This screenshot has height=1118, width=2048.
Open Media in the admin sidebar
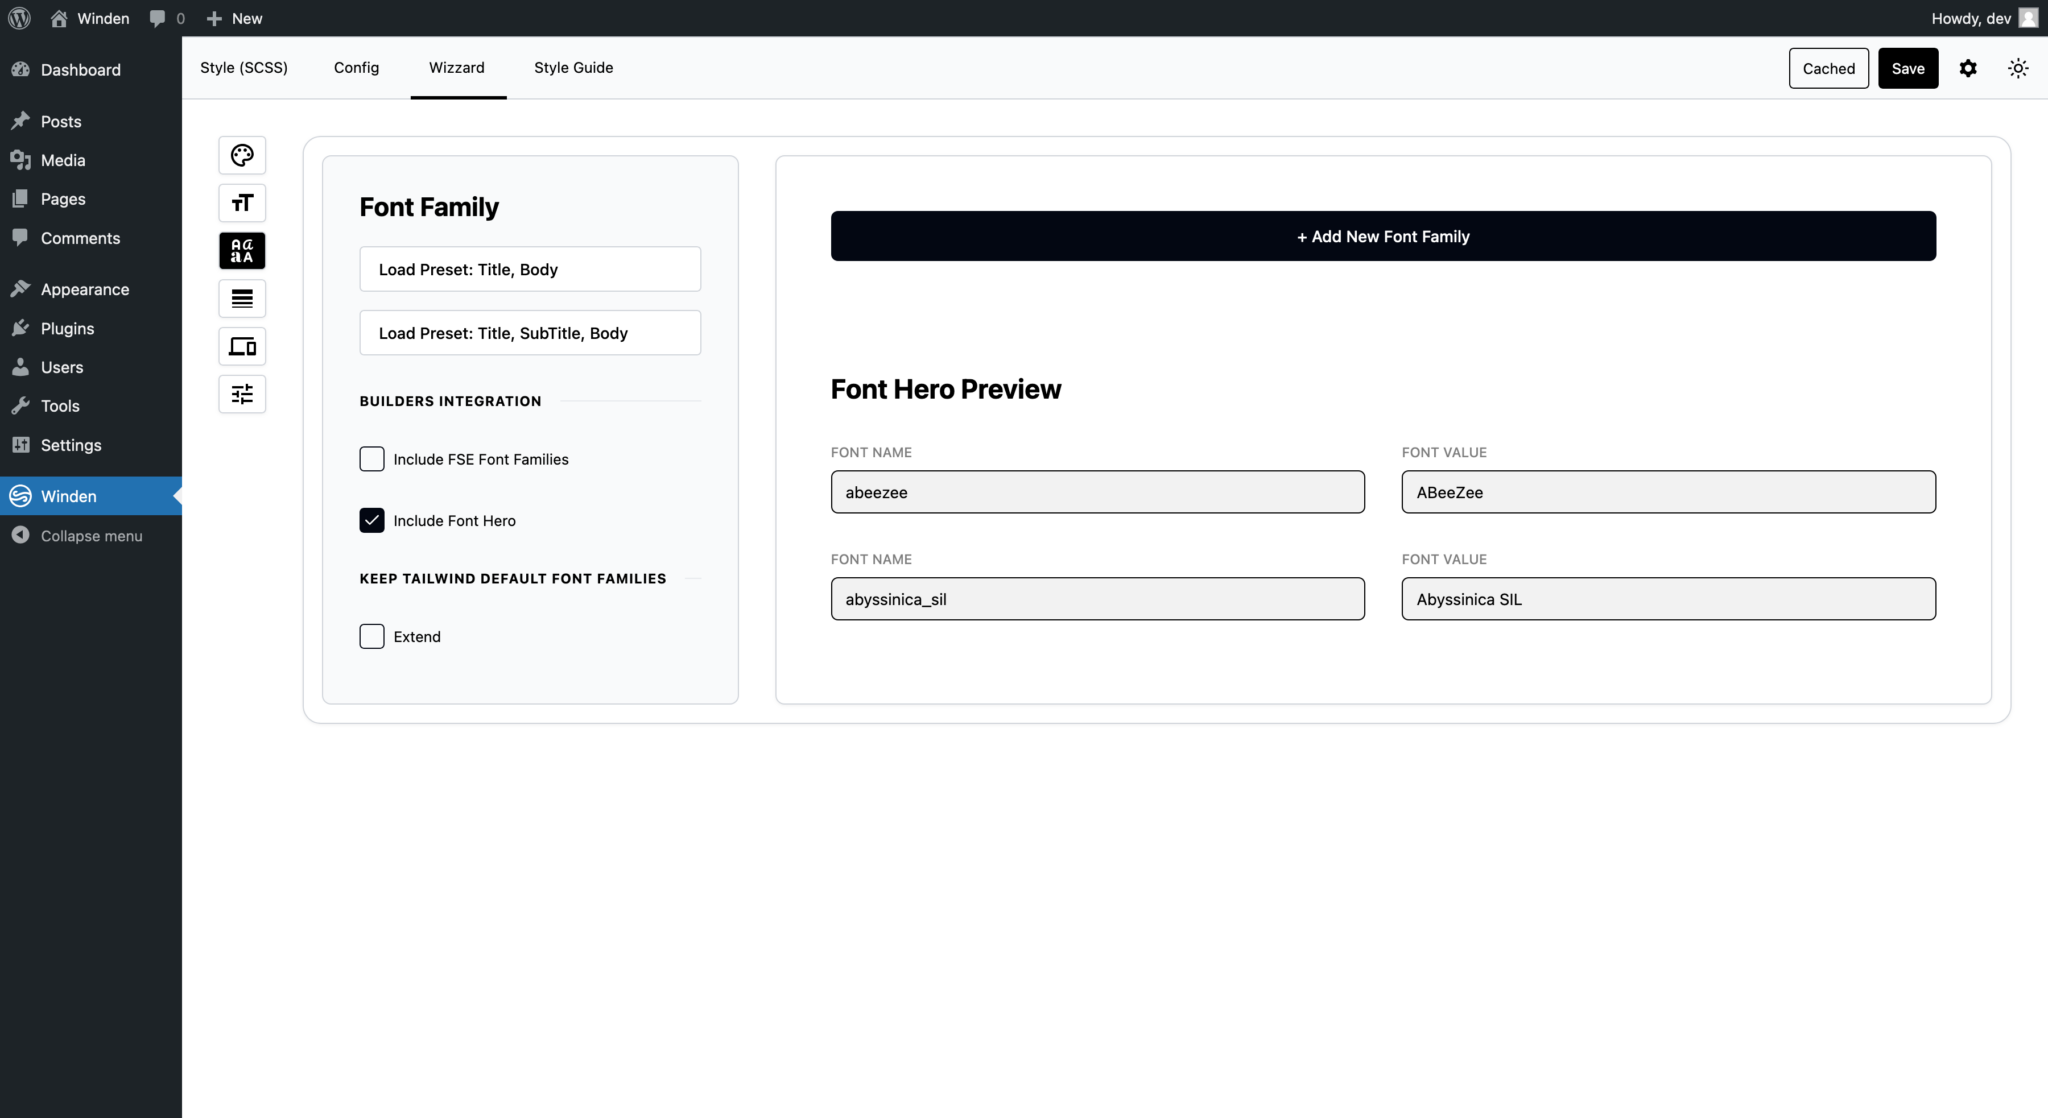click(91, 160)
